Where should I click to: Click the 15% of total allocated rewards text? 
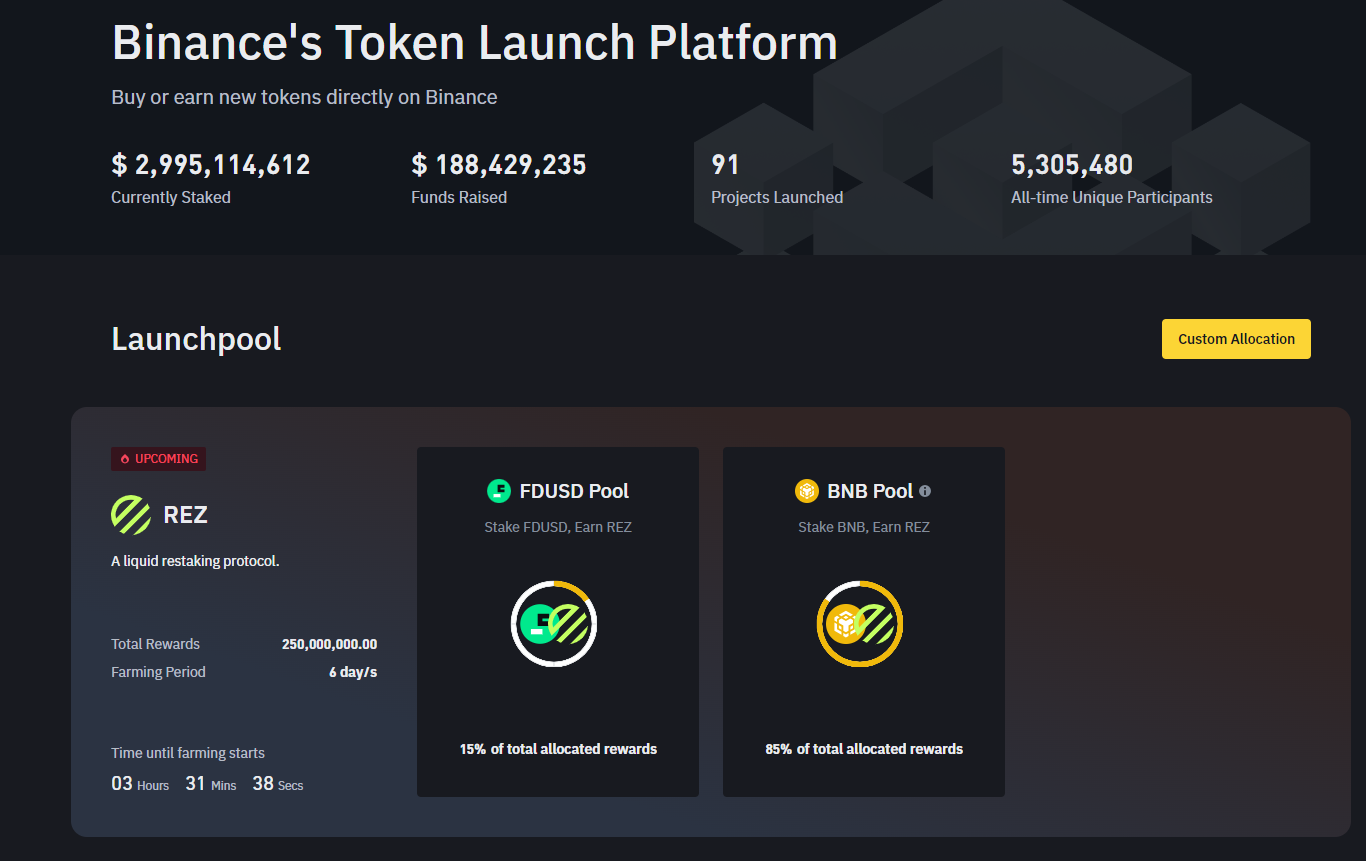coord(558,749)
